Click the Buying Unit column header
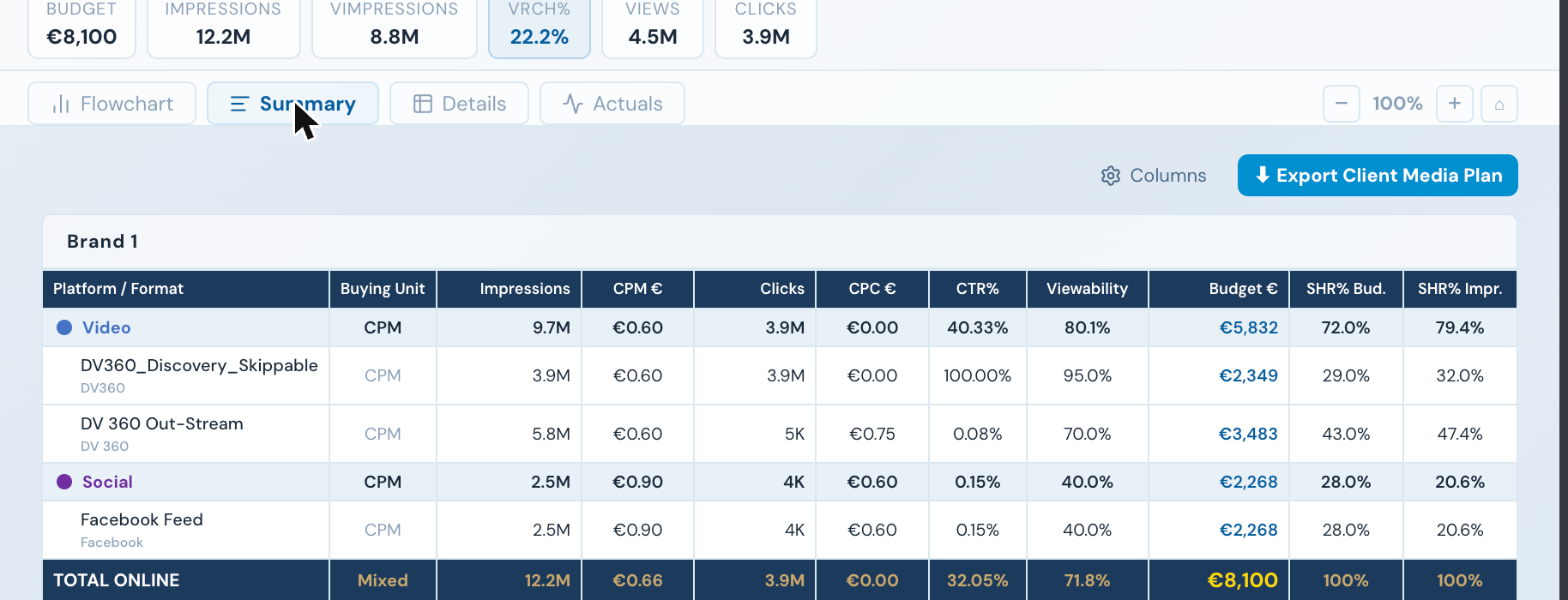This screenshot has width=1568, height=600. coord(383,289)
